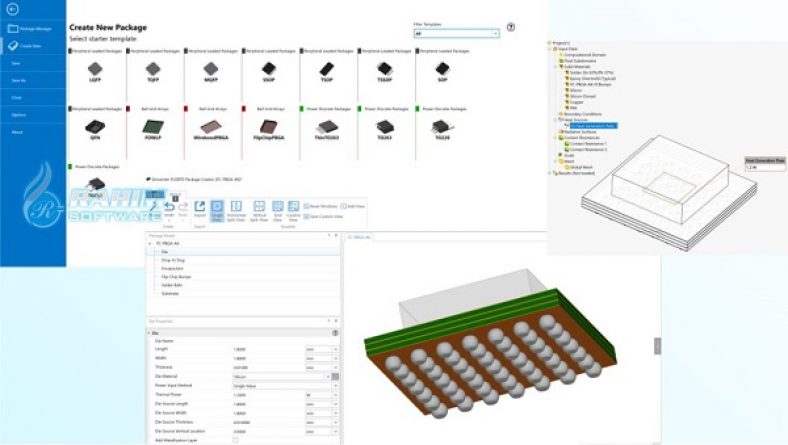Open the Custom View layout option

pos(293,211)
